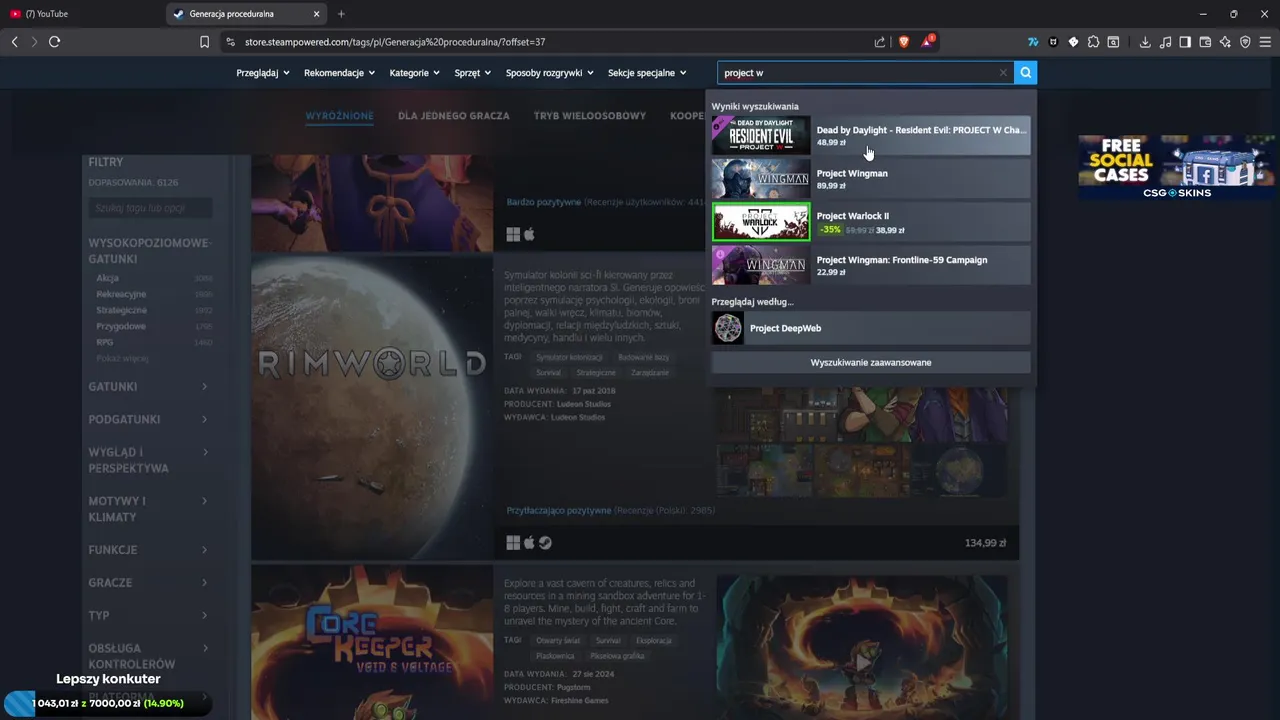Open the browser hamburger menu
This screenshot has height=720, width=1280.
click(x=1265, y=42)
